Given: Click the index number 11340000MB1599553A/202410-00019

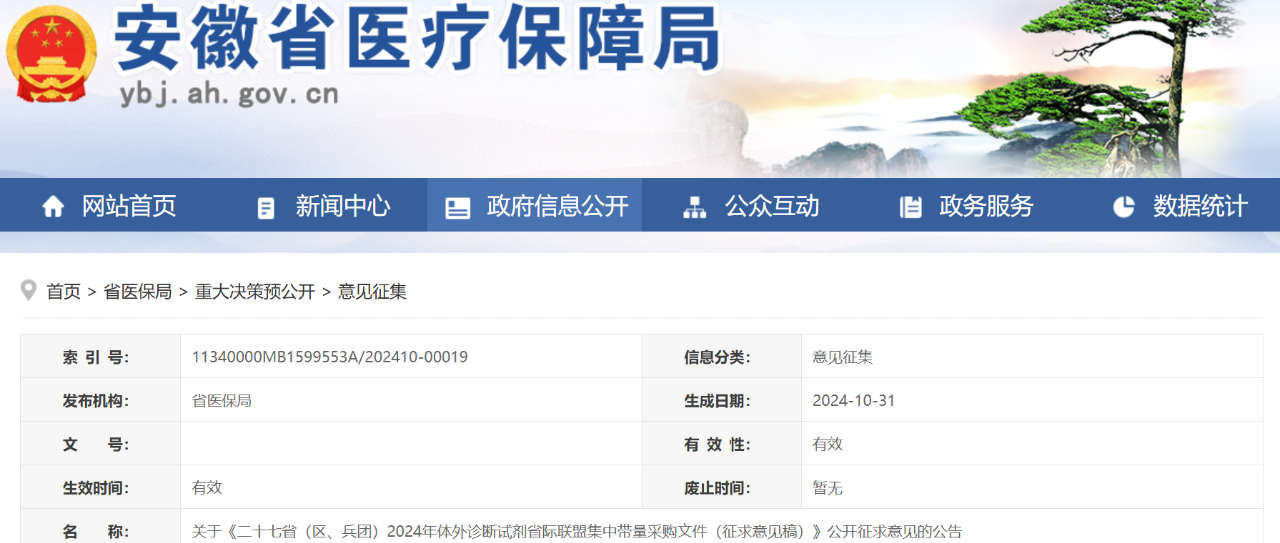Looking at the screenshot, I should (330, 357).
